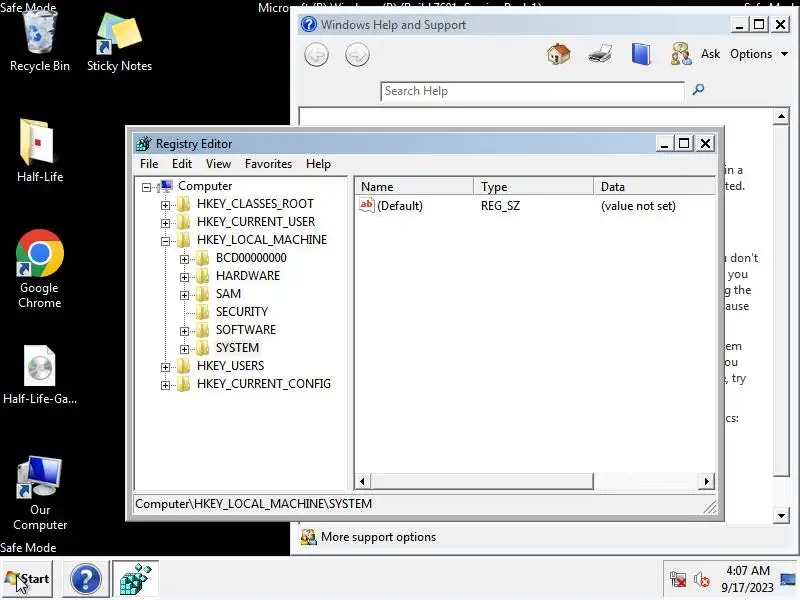Click the Help and Support title icon
The width and height of the screenshot is (800, 600).
pos(308,24)
